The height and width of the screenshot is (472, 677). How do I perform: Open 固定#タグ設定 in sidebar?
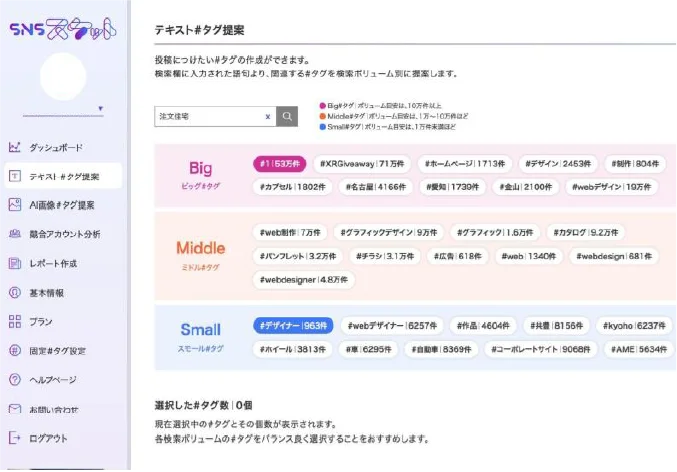[x=57, y=351]
